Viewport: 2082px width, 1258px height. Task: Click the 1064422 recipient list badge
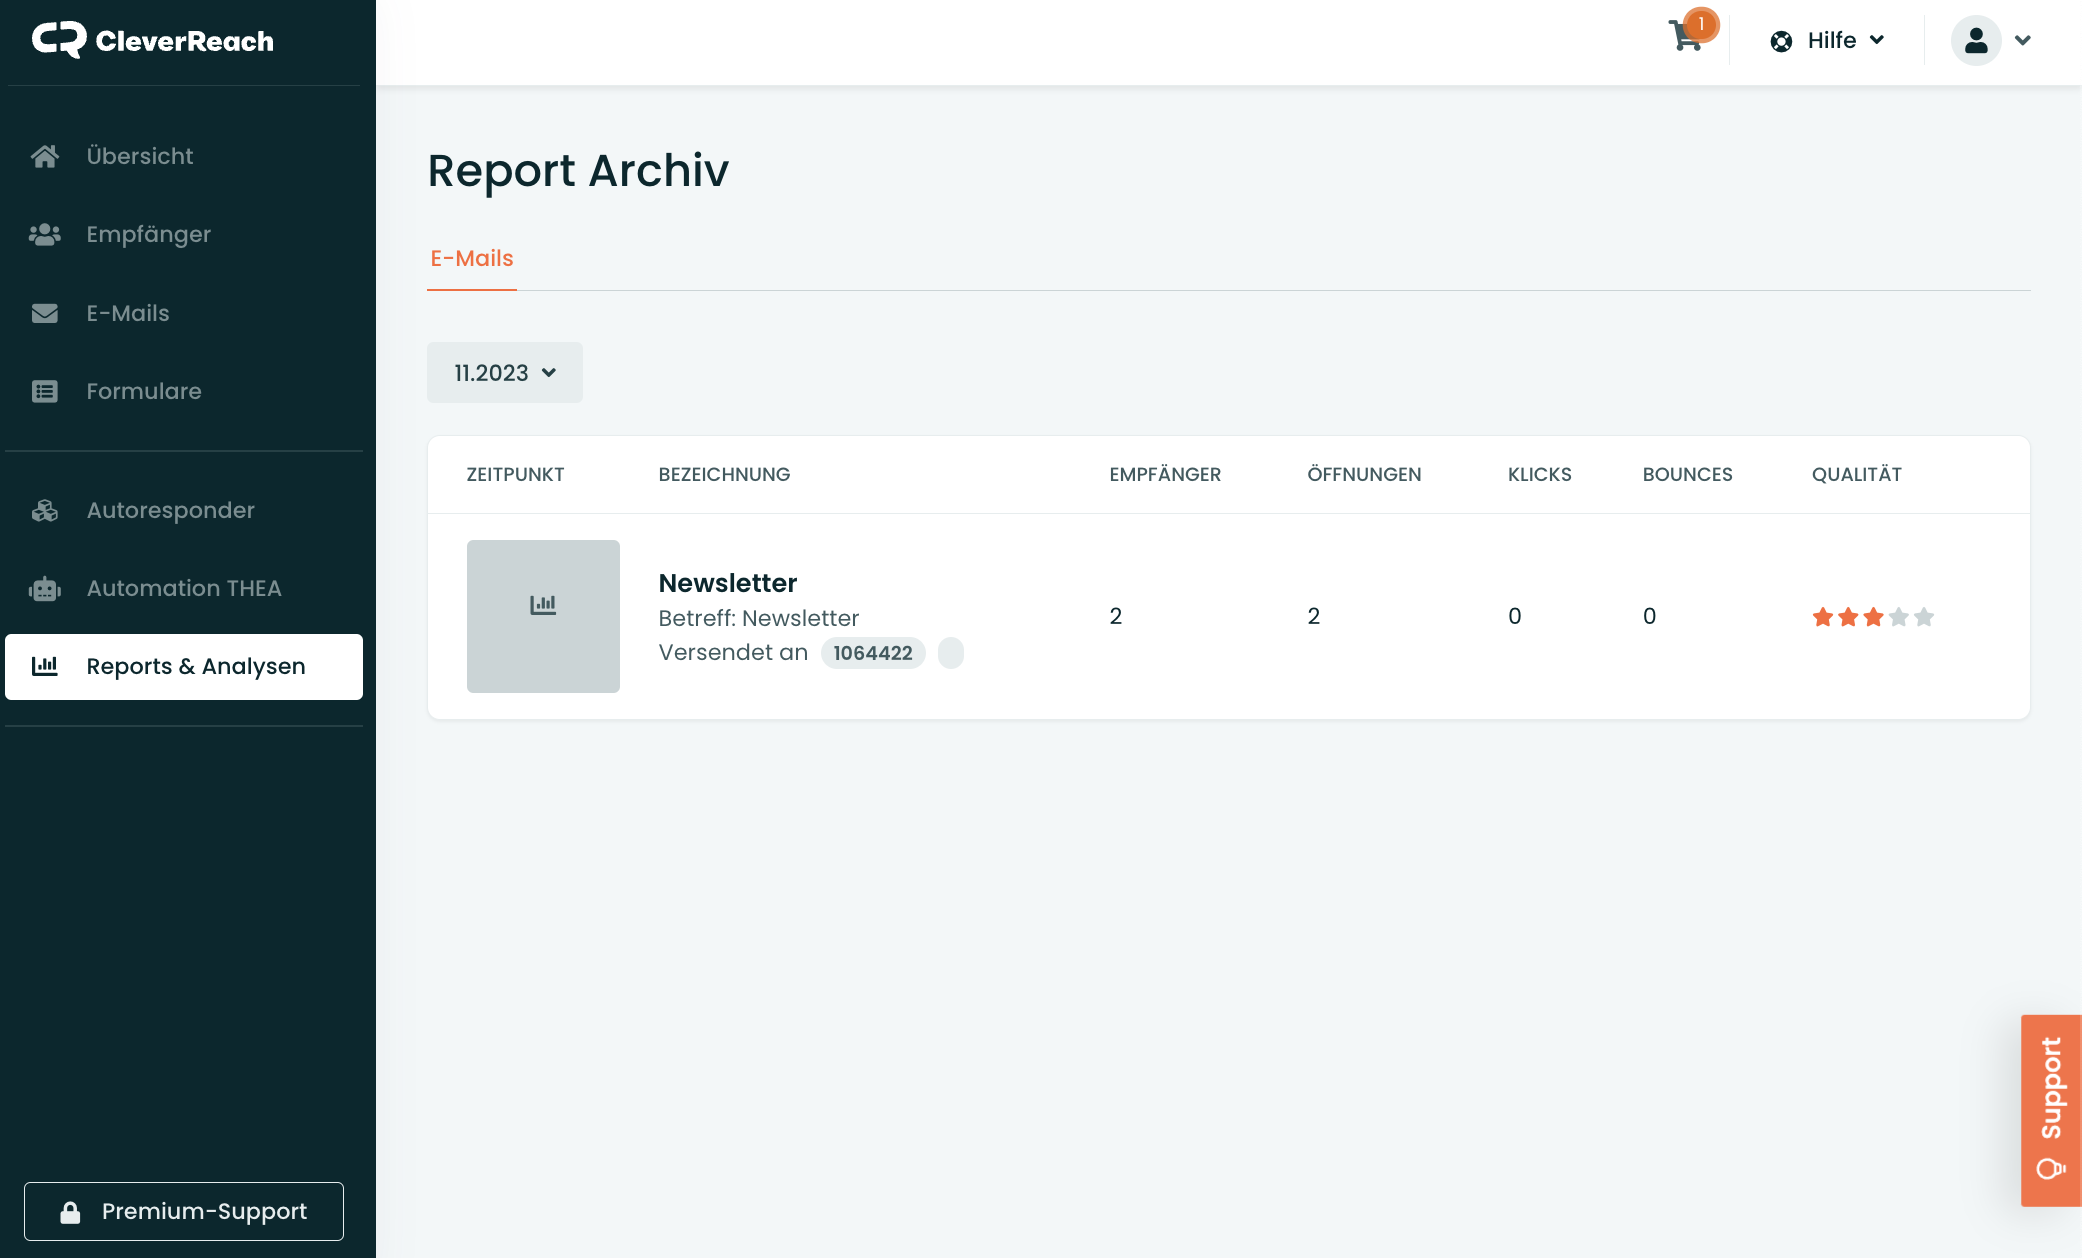pyautogui.click(x=872, y=653)
